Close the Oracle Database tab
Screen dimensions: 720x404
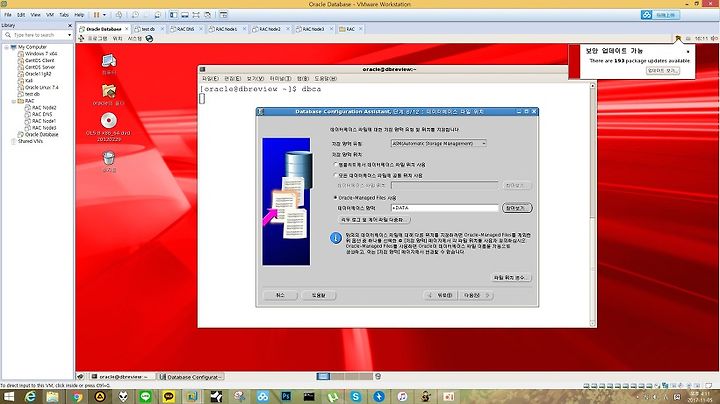(127, 29)
